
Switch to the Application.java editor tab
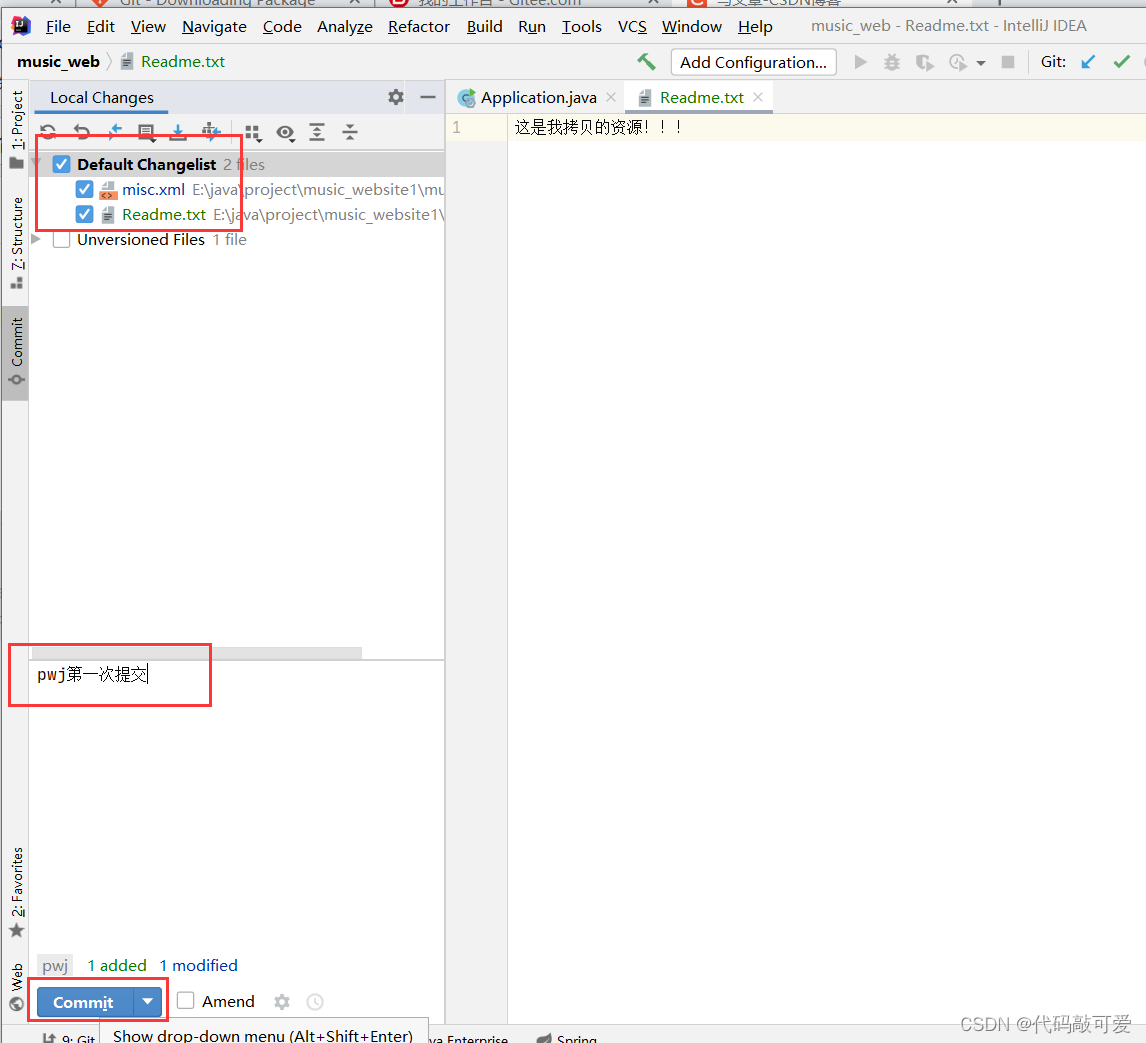click(x=538, y=97)
